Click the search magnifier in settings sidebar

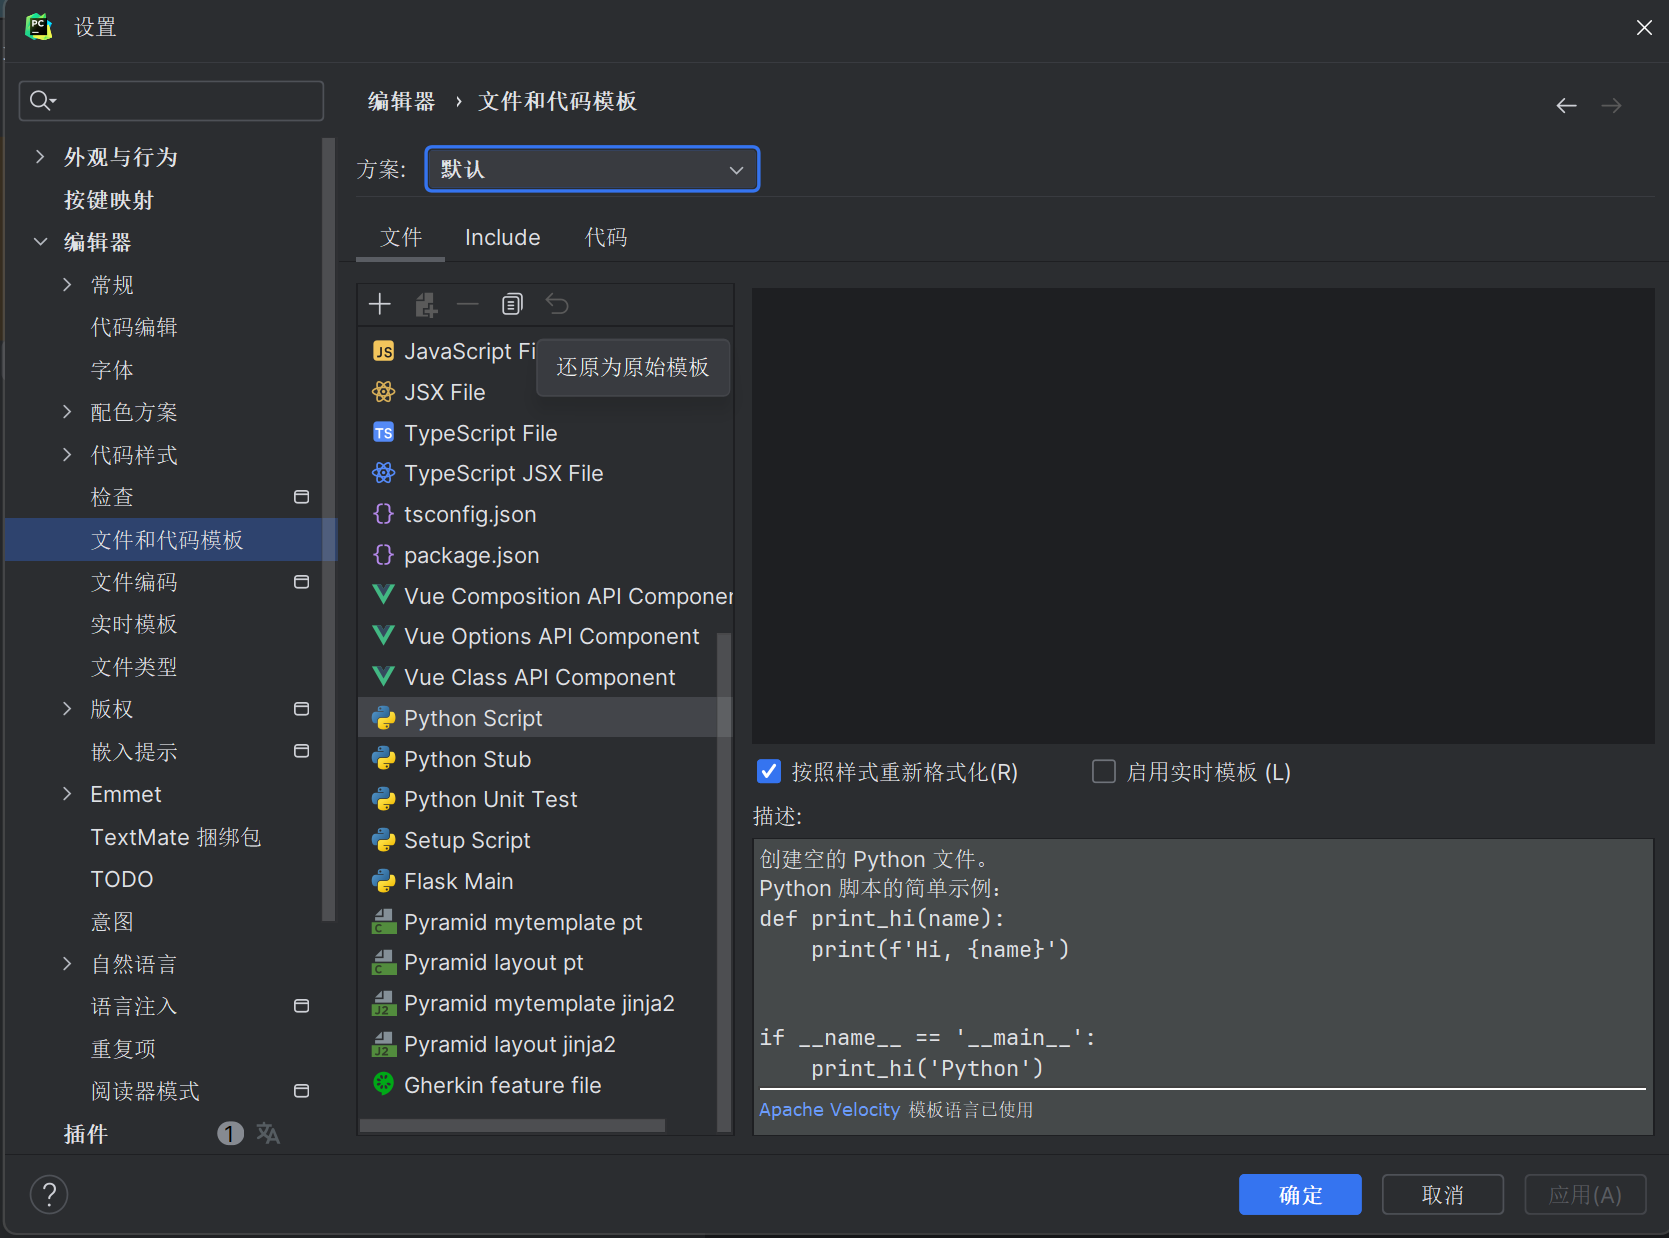pyautogui.click(x=41, y=100)
